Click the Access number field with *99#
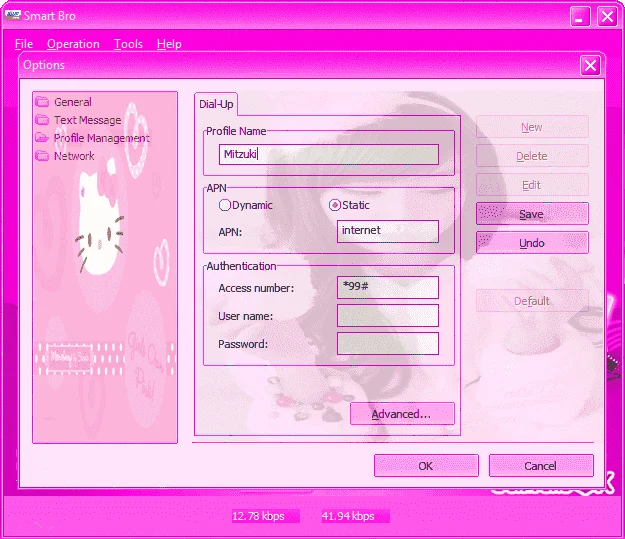Viewport: 625px width, 539px height. coord(388,287)
